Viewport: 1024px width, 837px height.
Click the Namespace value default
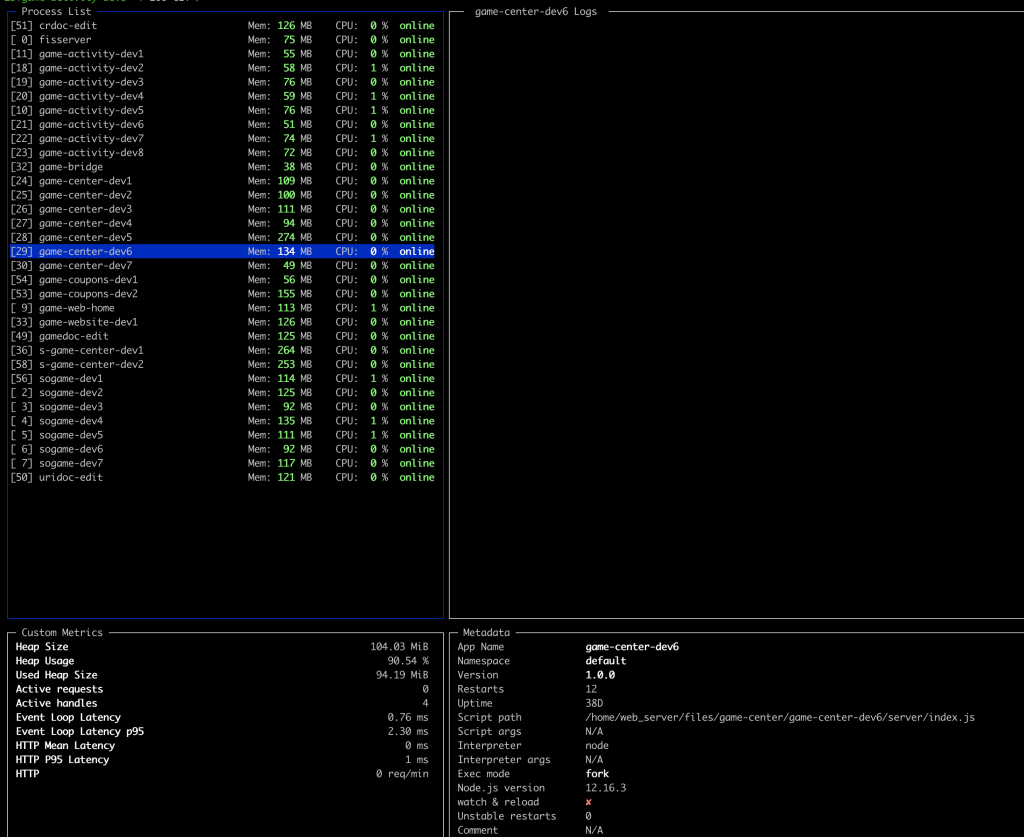point(605,661)
